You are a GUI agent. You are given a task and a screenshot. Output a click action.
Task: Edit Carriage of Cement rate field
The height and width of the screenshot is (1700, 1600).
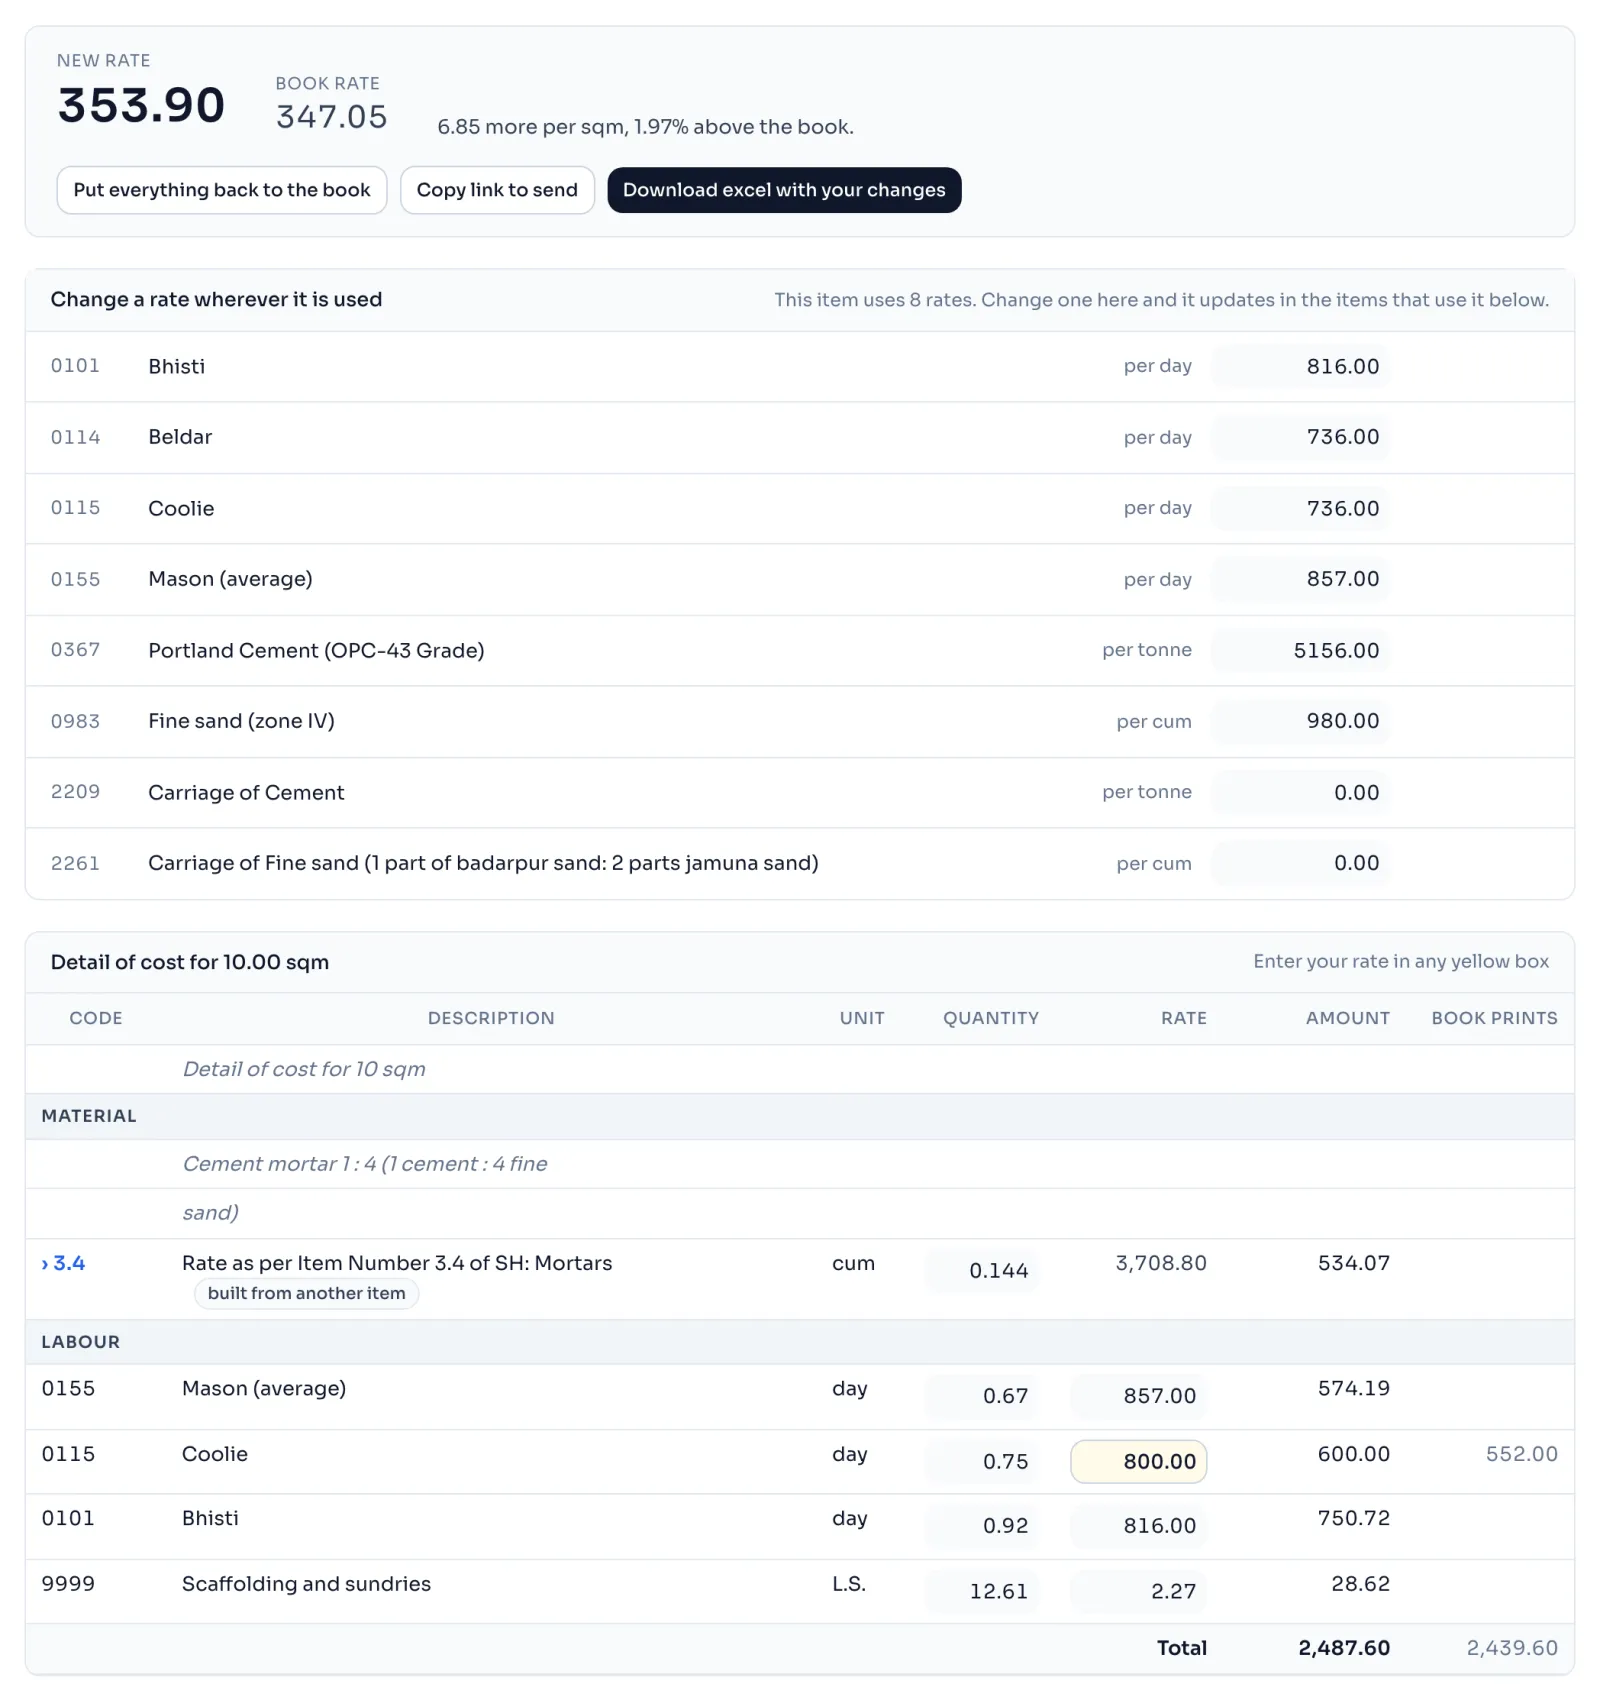coord(1300,792)
